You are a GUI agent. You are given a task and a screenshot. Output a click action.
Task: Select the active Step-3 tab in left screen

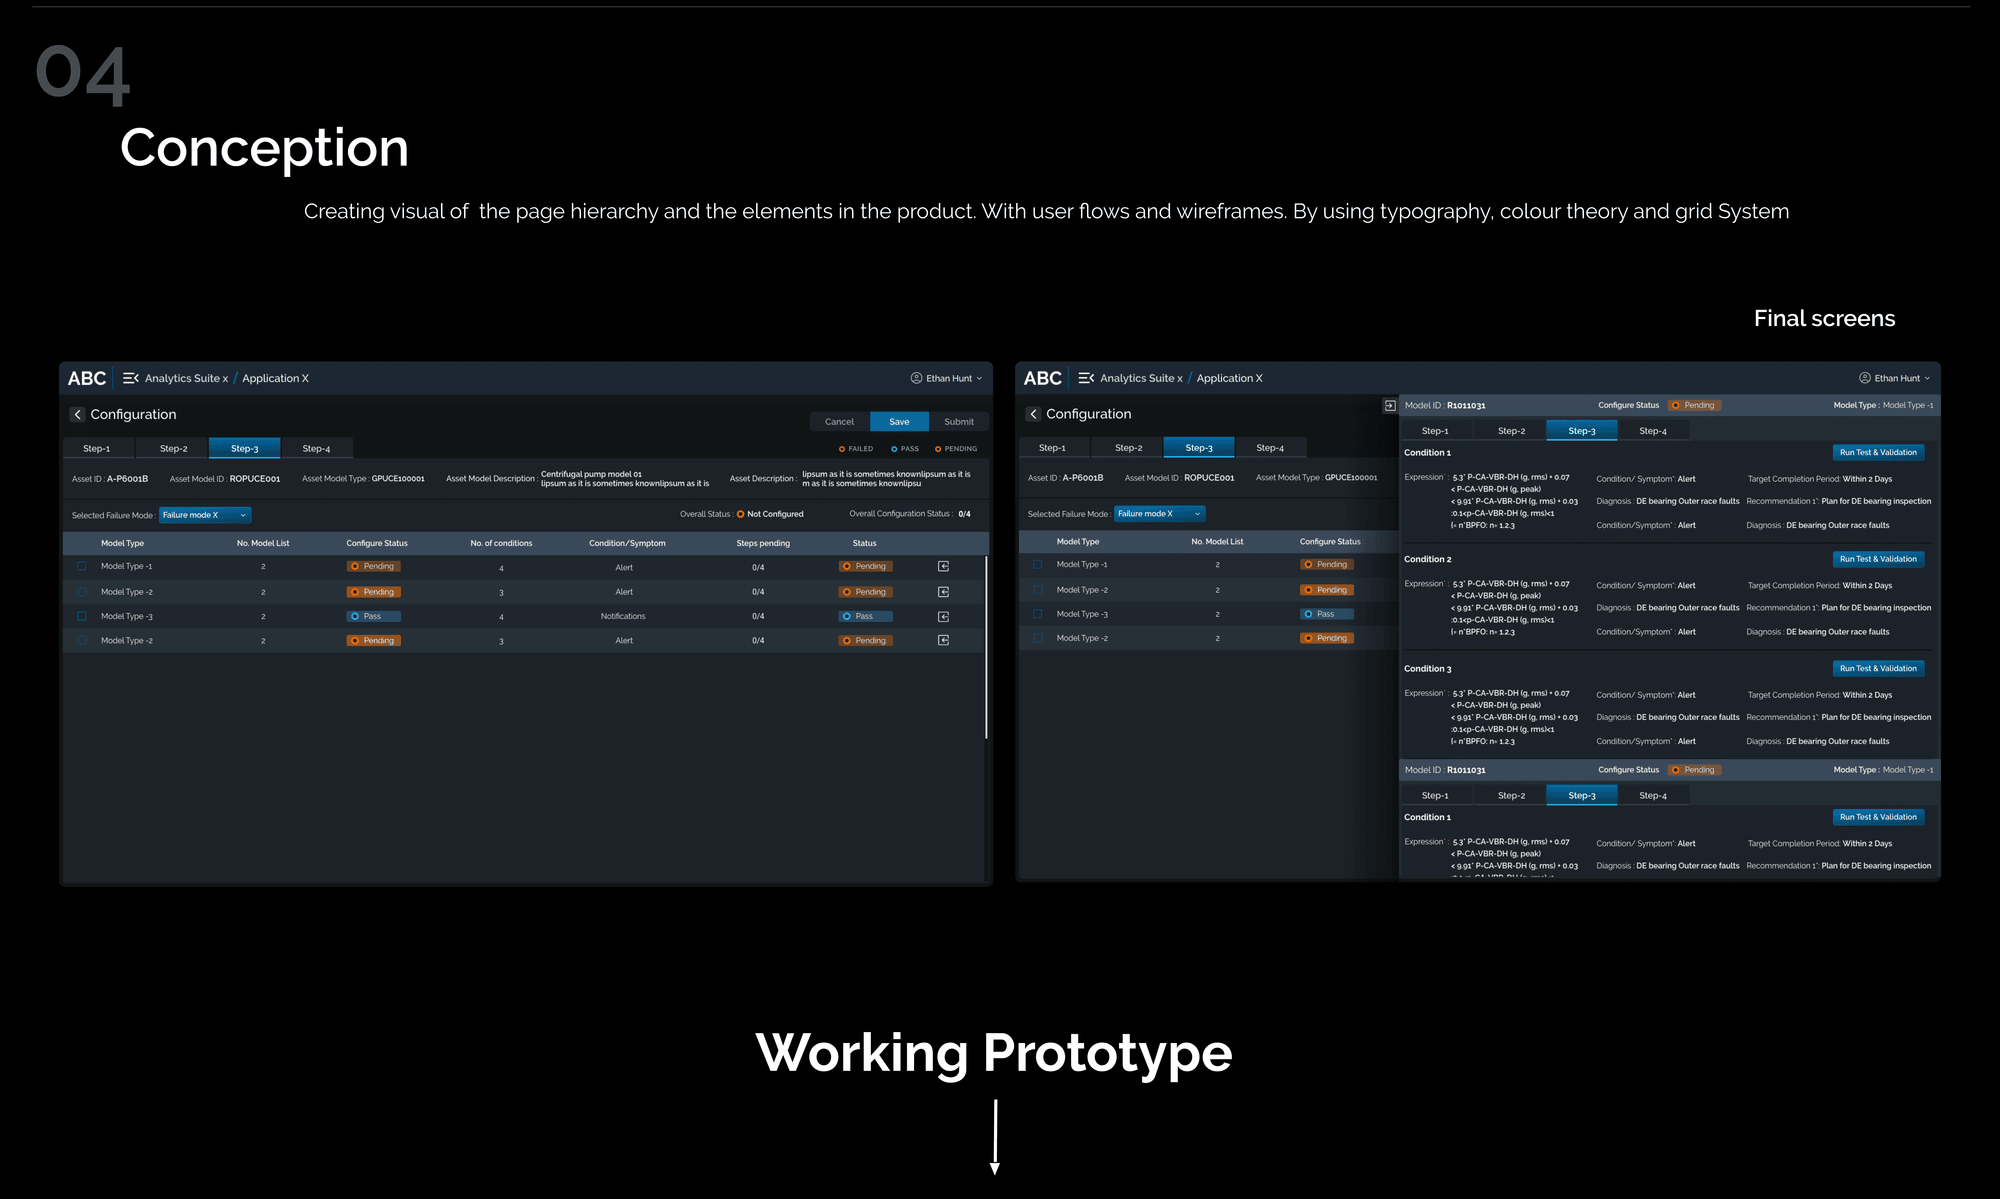244,449
